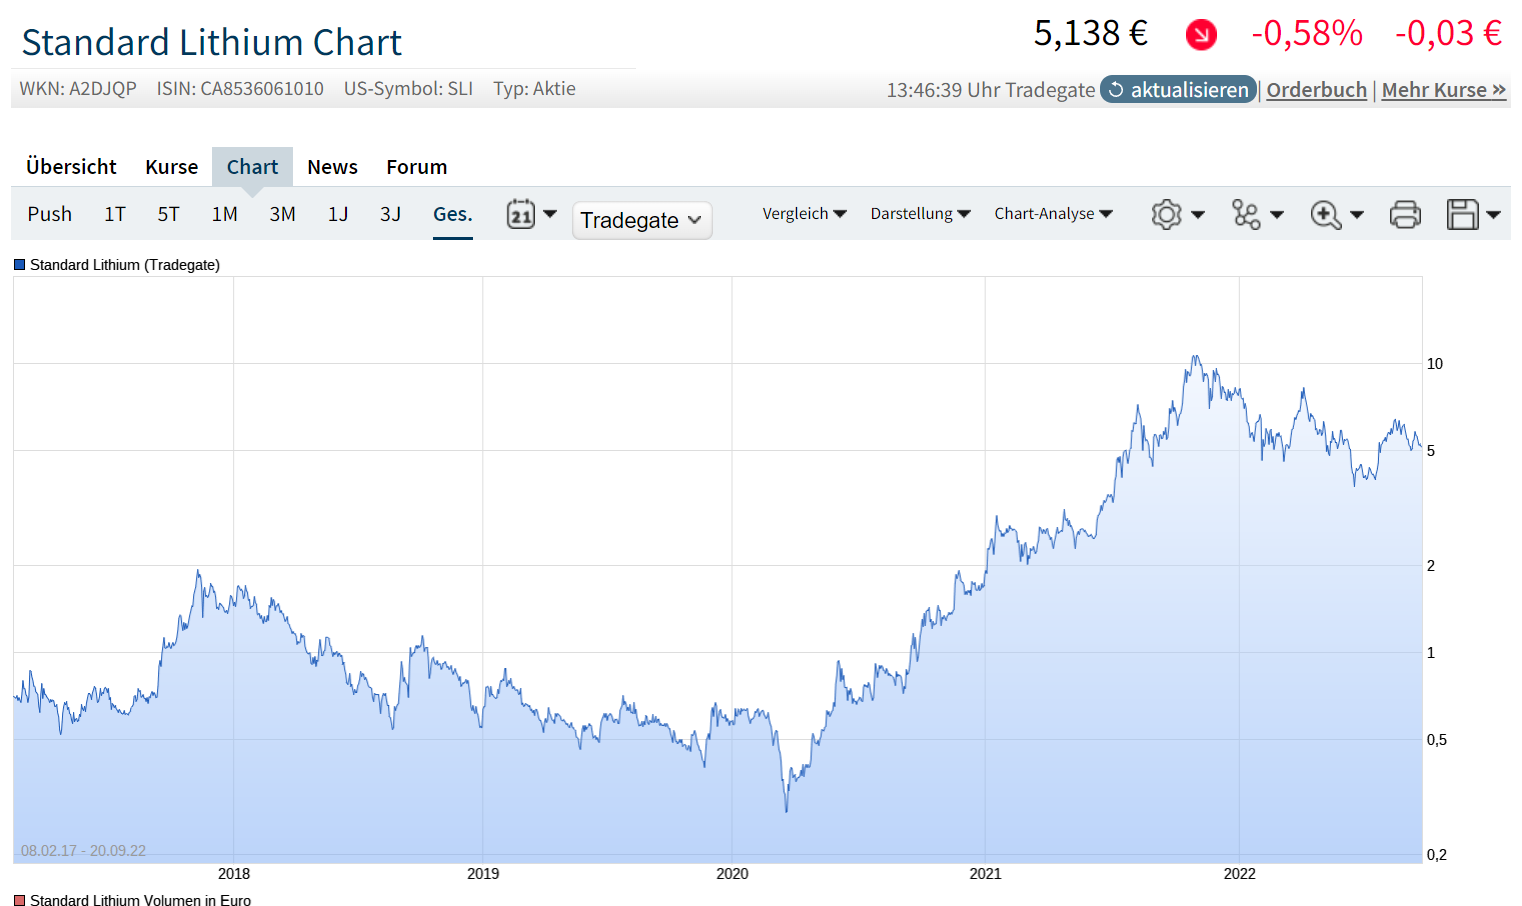
Task: Select the Chart tab
Action: pyautogui.click(x=252, y=167)
